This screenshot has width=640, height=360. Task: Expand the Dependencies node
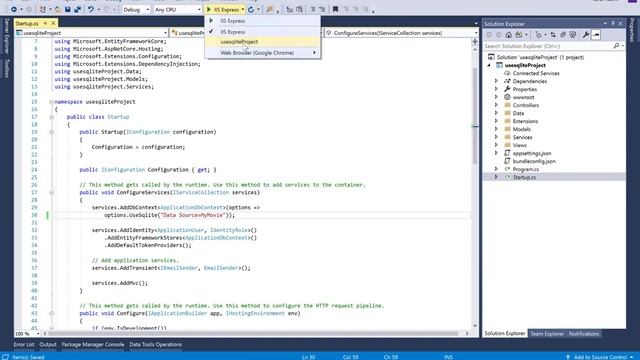496,81
